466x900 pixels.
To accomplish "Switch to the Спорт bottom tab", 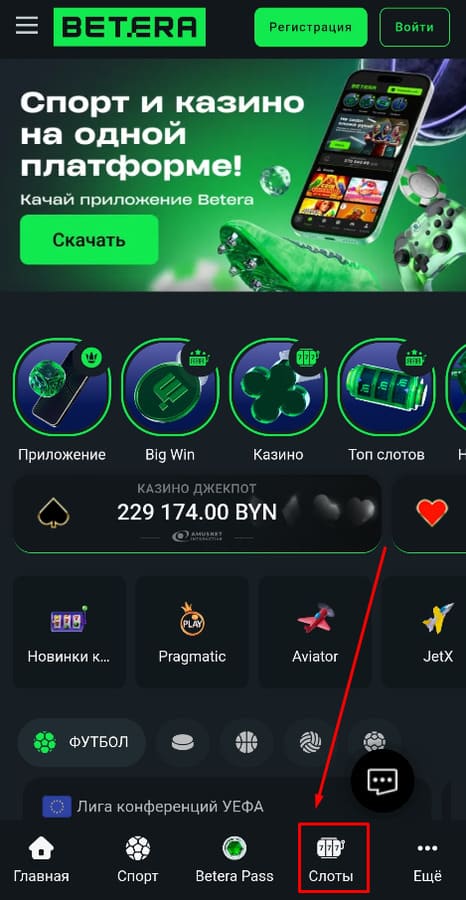I will pos(138,859).
